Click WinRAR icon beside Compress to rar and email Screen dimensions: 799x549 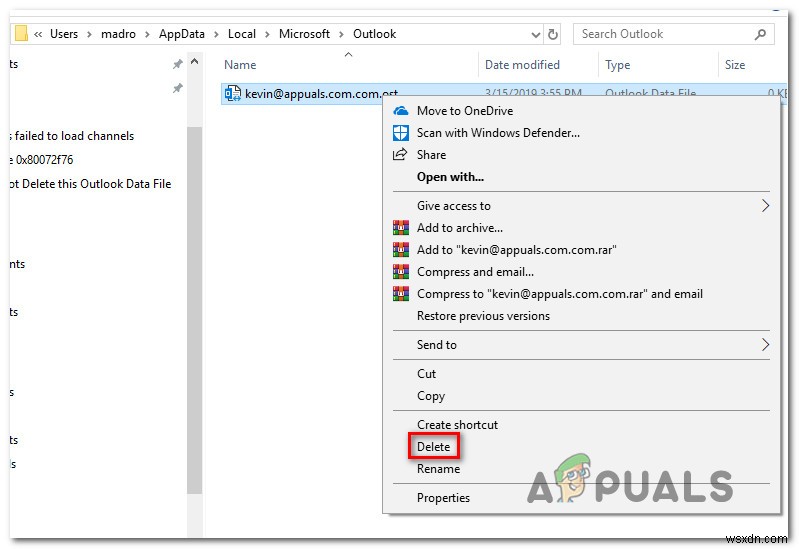[x=401, y=293]
